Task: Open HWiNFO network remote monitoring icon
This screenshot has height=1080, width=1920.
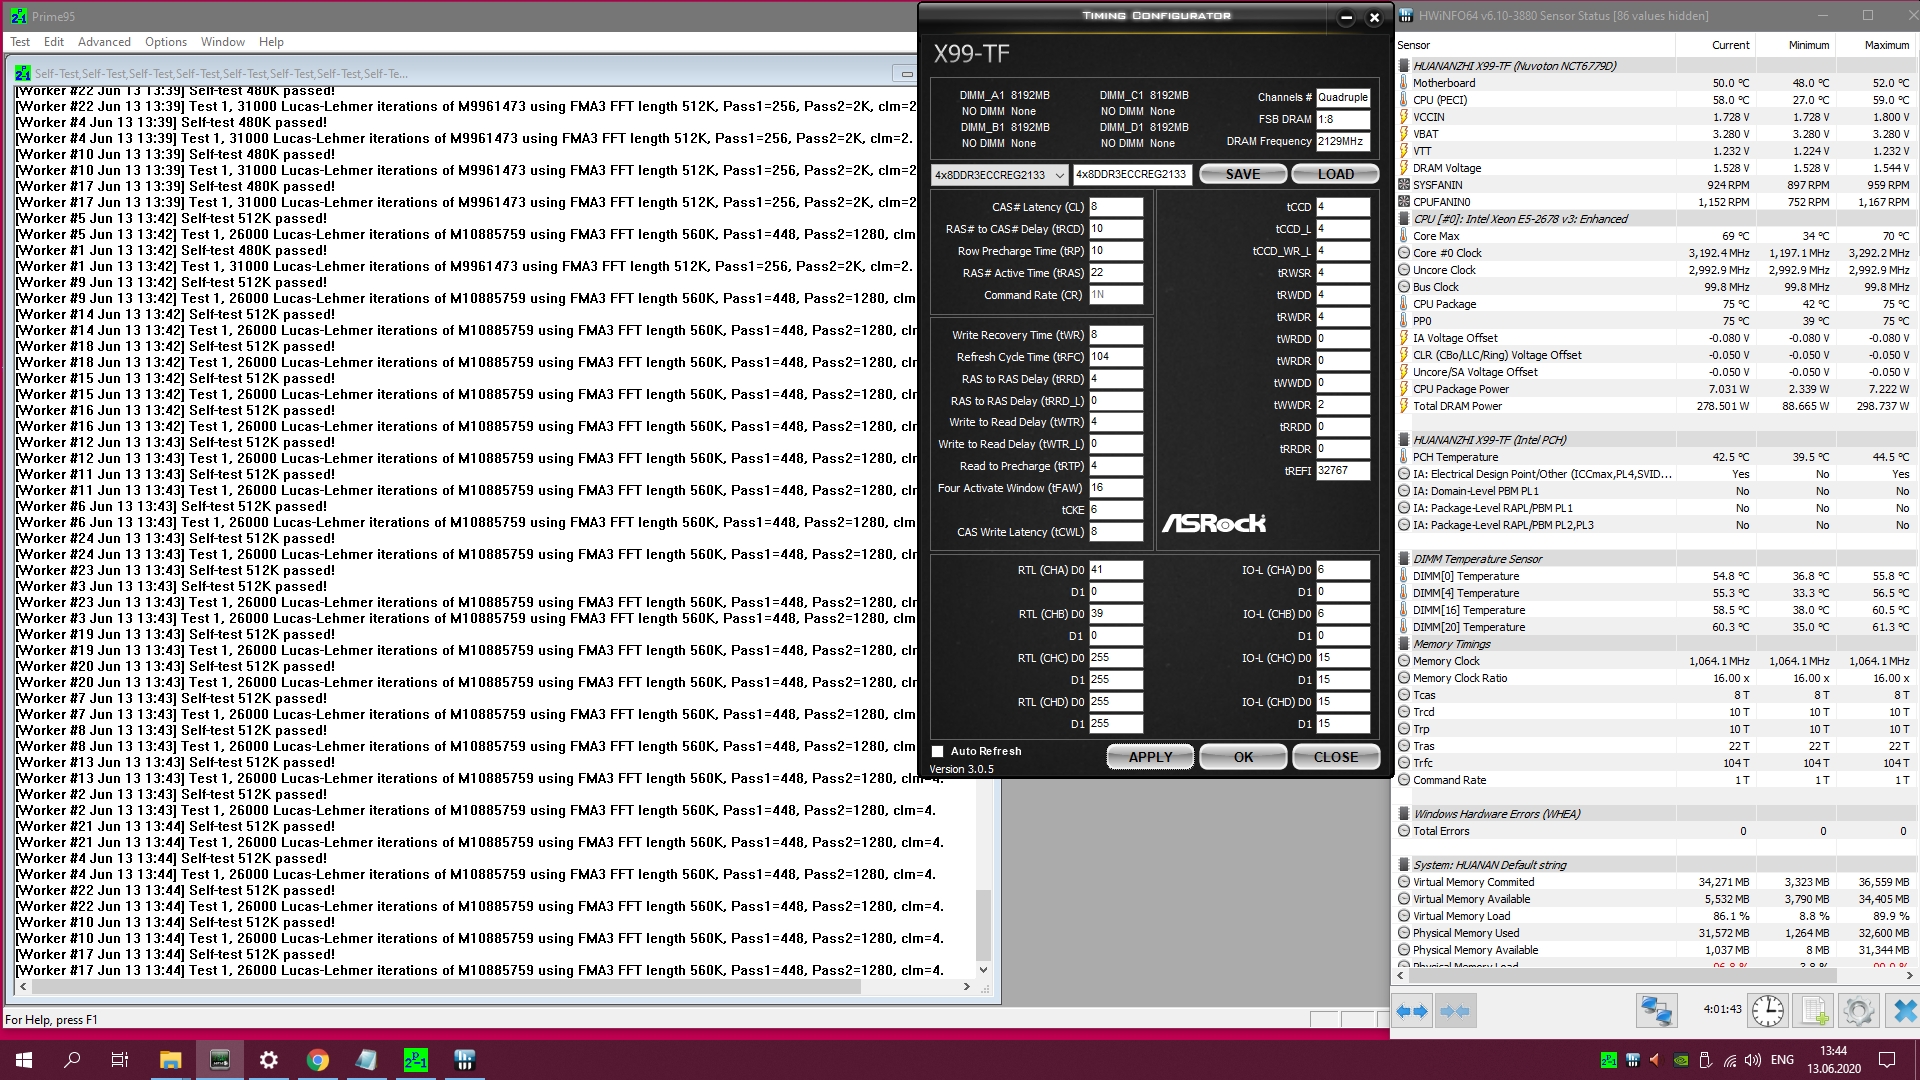Action: (1656, 1011)
